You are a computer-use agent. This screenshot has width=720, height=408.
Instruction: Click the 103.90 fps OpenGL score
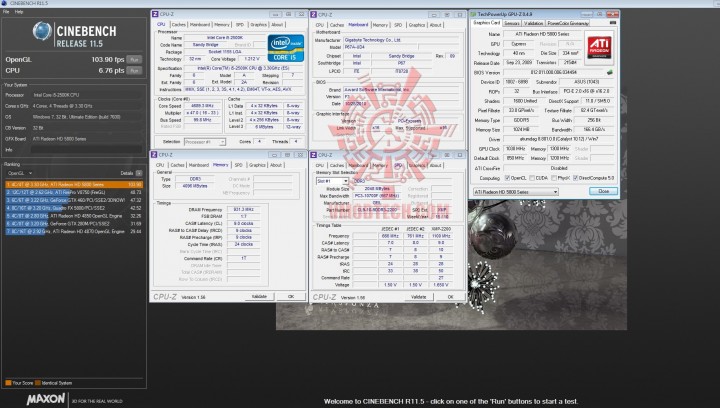click(107, 60)
